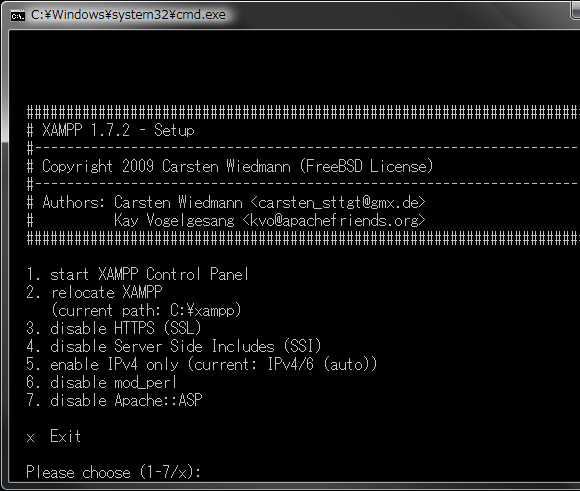This screenshot has height=491, width=580.
Task: Click option '7. disable Apache::ASP'
Action: [114, 400]
